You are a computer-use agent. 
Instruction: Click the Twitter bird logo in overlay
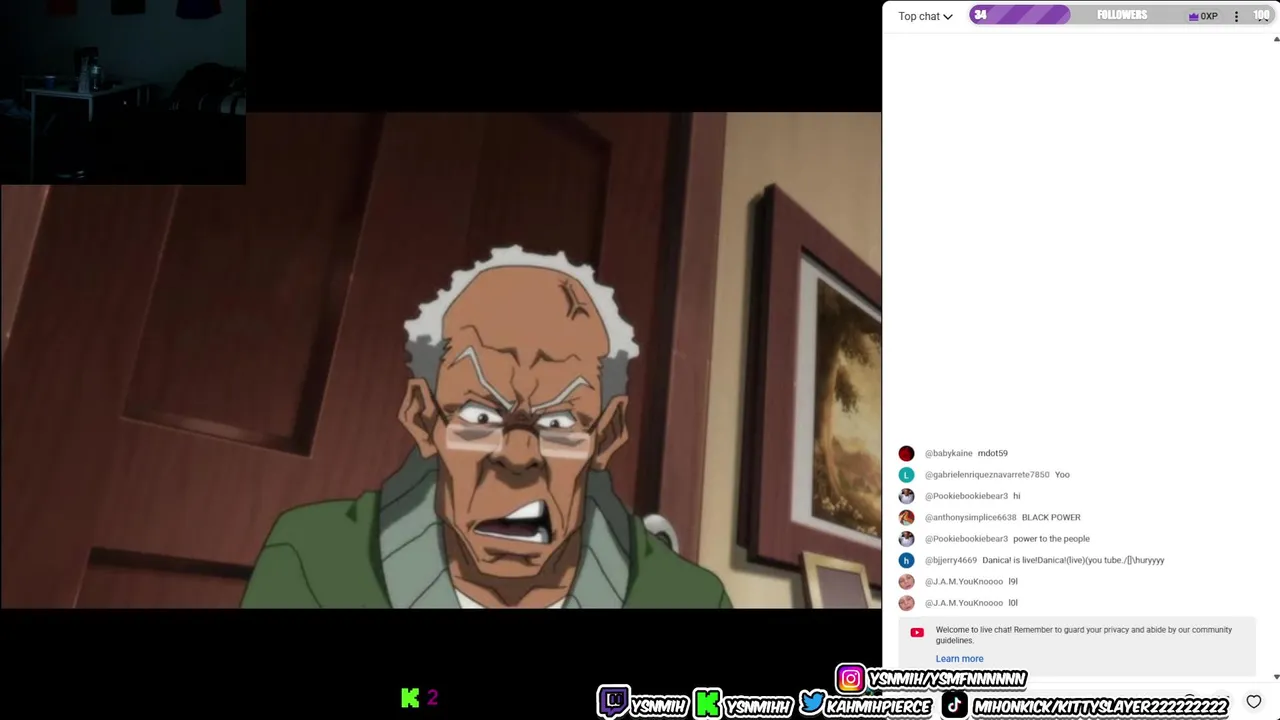(812, 702)
